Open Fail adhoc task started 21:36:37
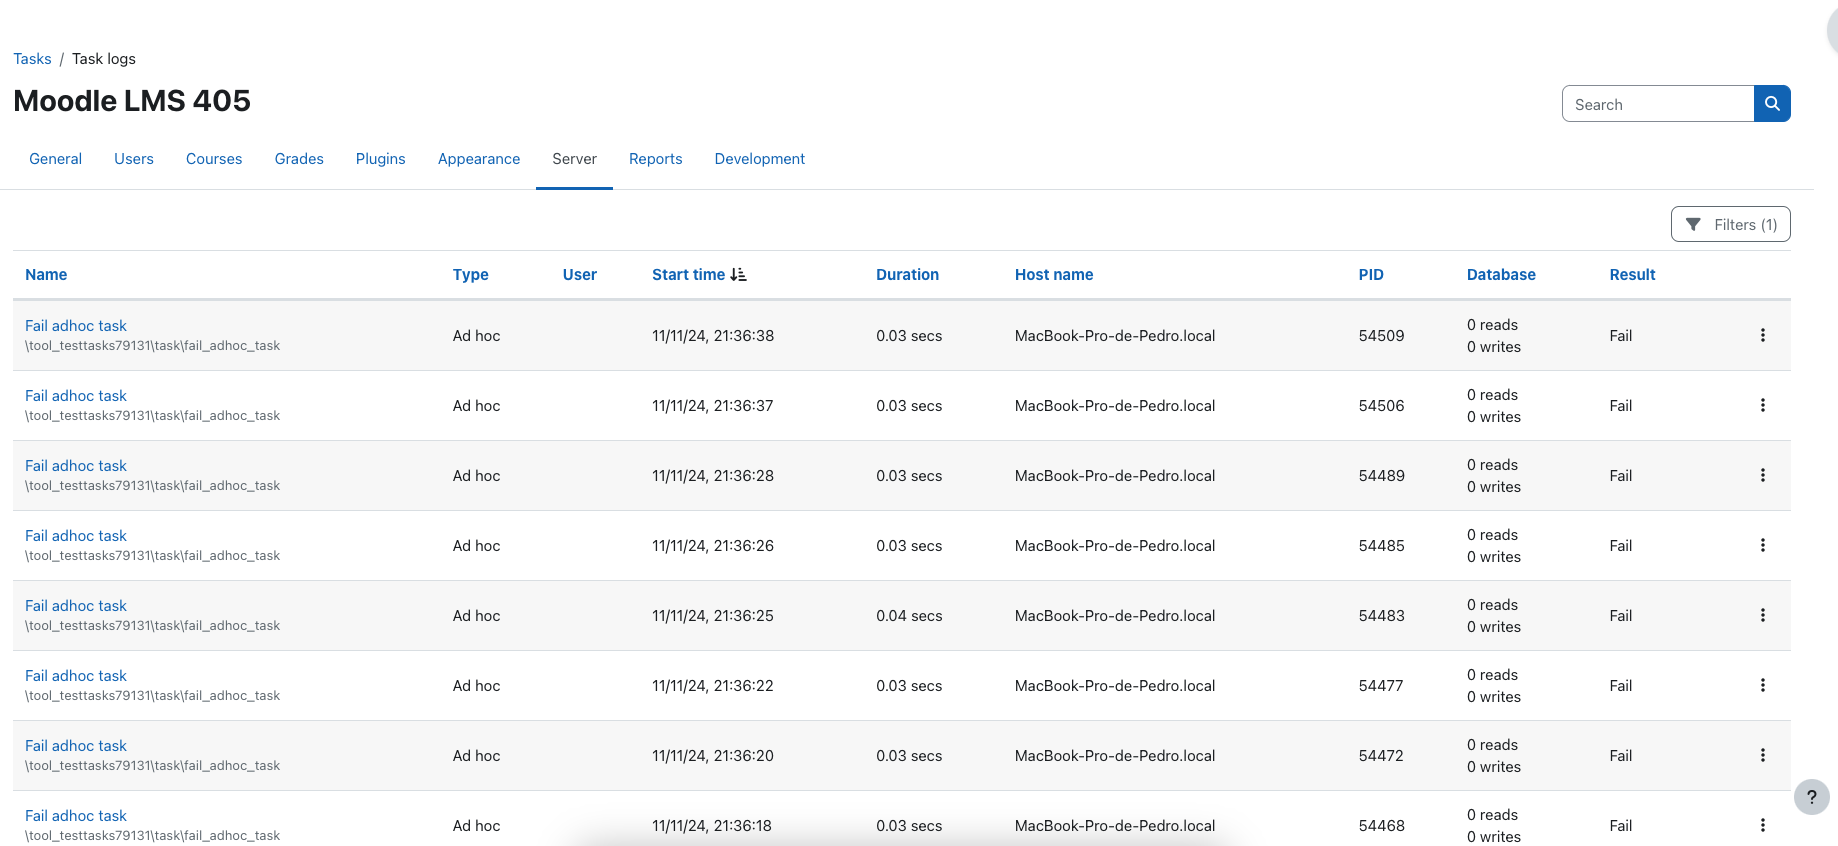The height and width of the screenshot is (846, 1838). point(76,396)
